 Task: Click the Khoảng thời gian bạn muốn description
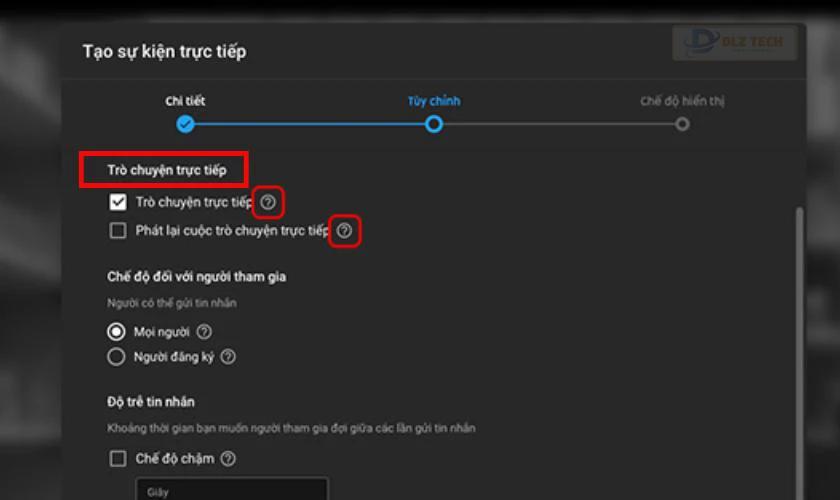pos(291,428)
